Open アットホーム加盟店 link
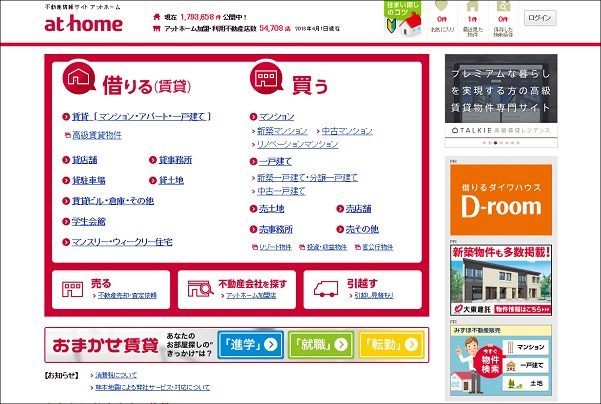601x404 pixels. click(251, 296)
